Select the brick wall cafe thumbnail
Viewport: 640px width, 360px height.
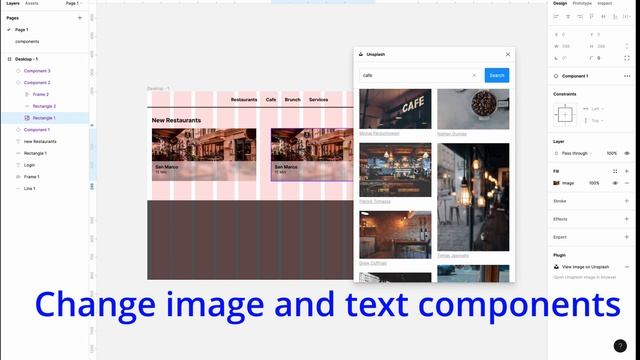(x=395, y=235)
